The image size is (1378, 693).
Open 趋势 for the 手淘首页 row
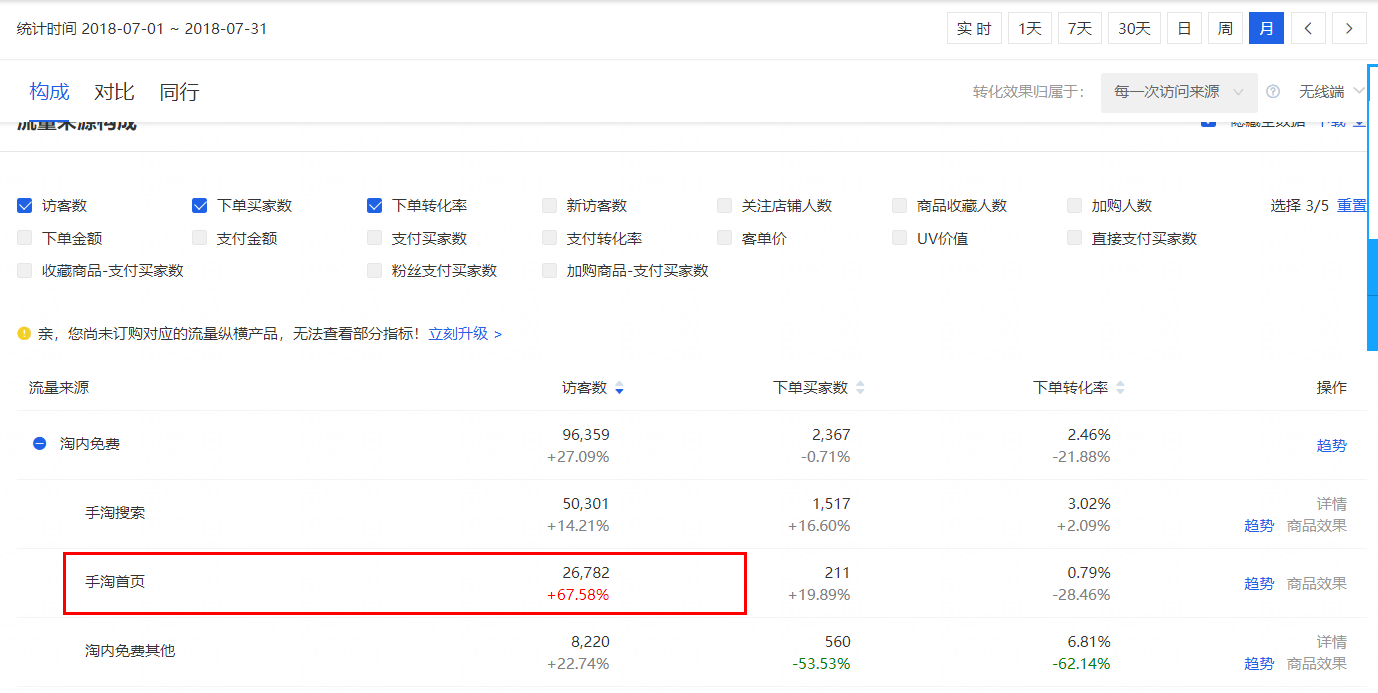coord(1259,583)
